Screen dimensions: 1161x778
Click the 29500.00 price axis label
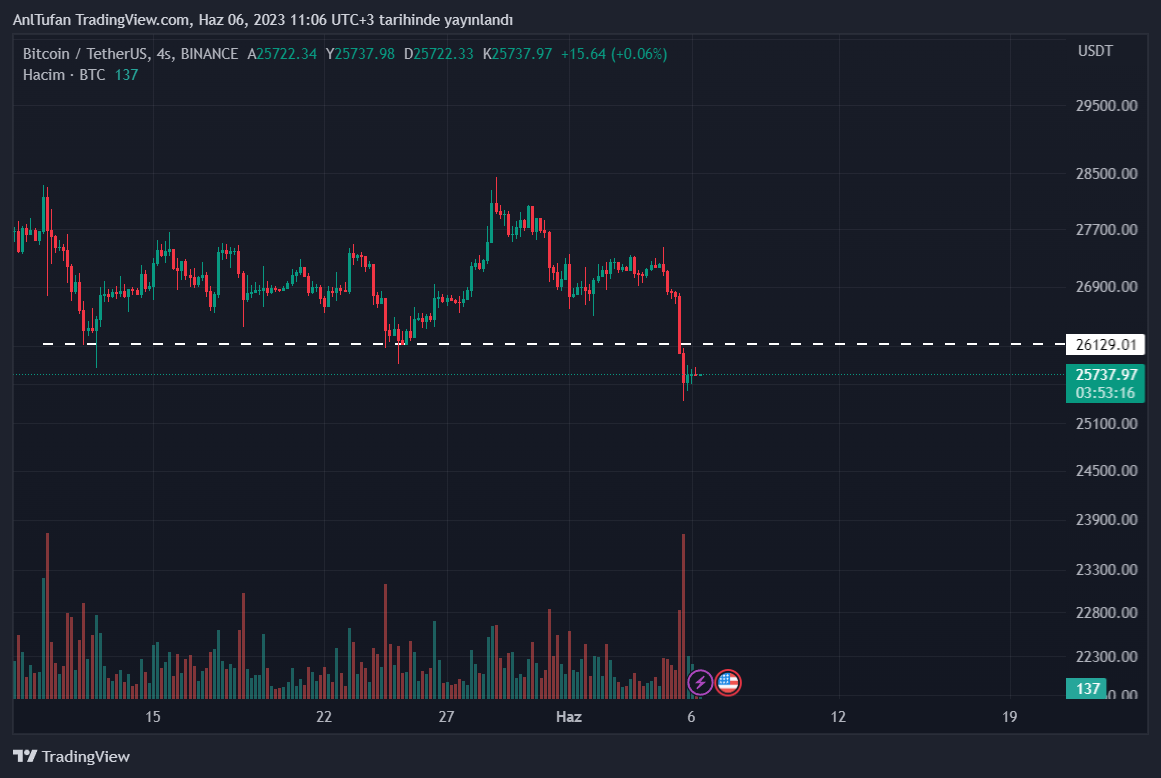point(1107,105)
